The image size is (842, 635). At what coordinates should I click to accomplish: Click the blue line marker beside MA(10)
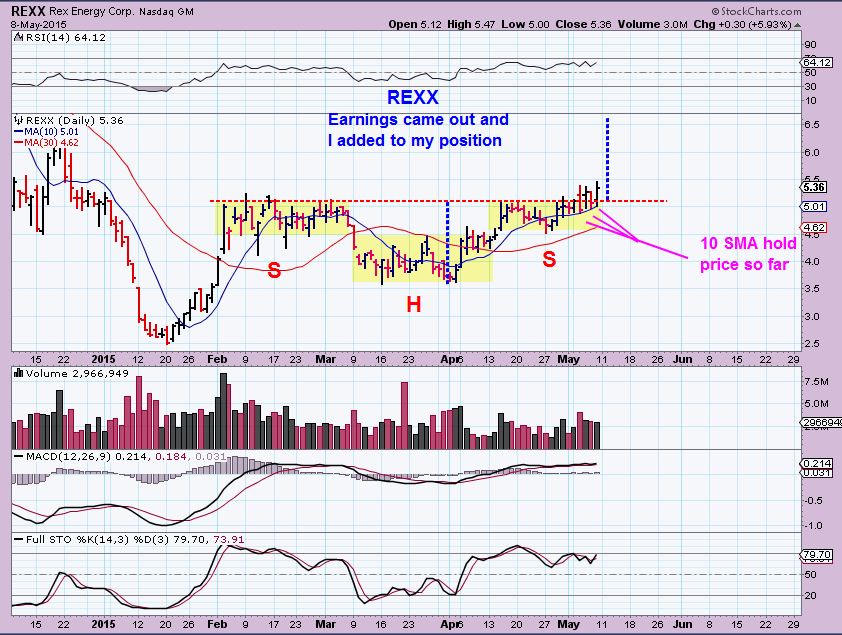pyautogui.click(x=18, y=132)
